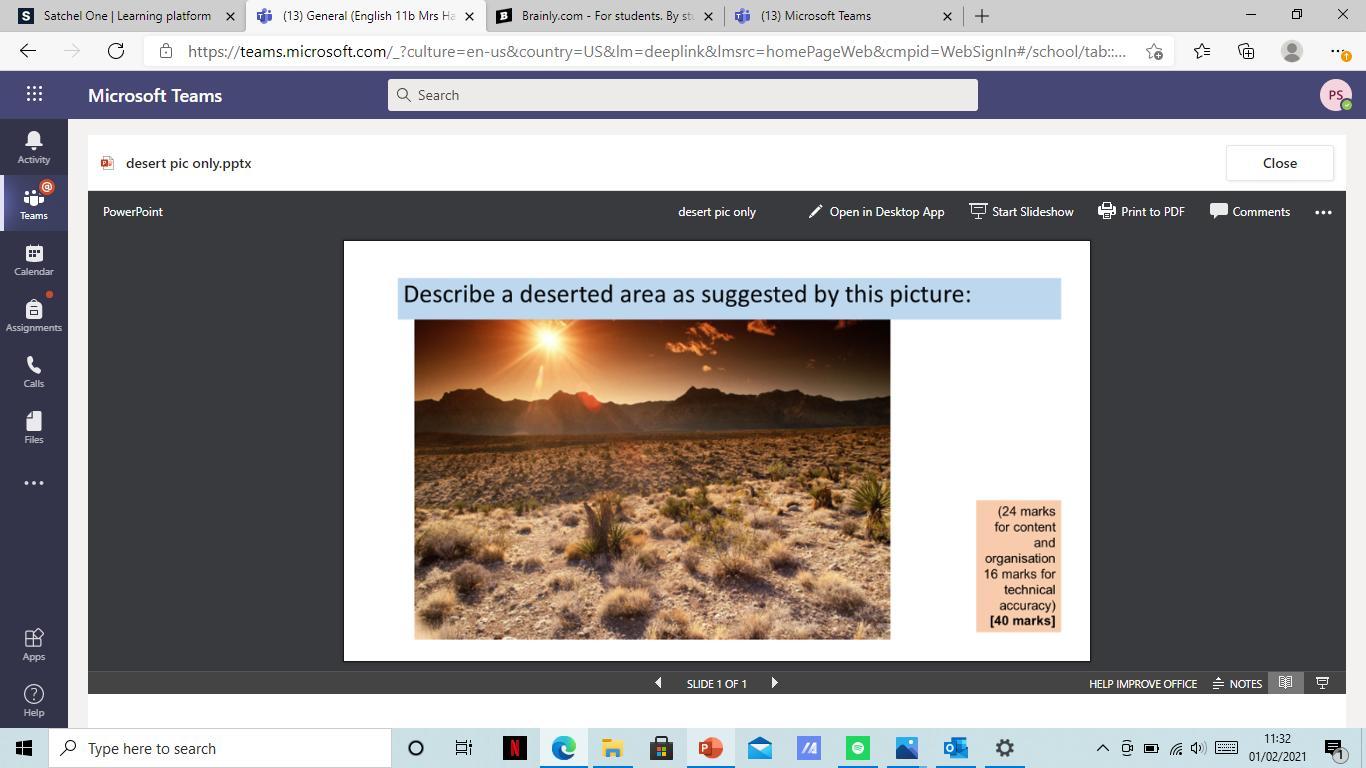
Task: Open browser Collections
Action: point(1246,51)
